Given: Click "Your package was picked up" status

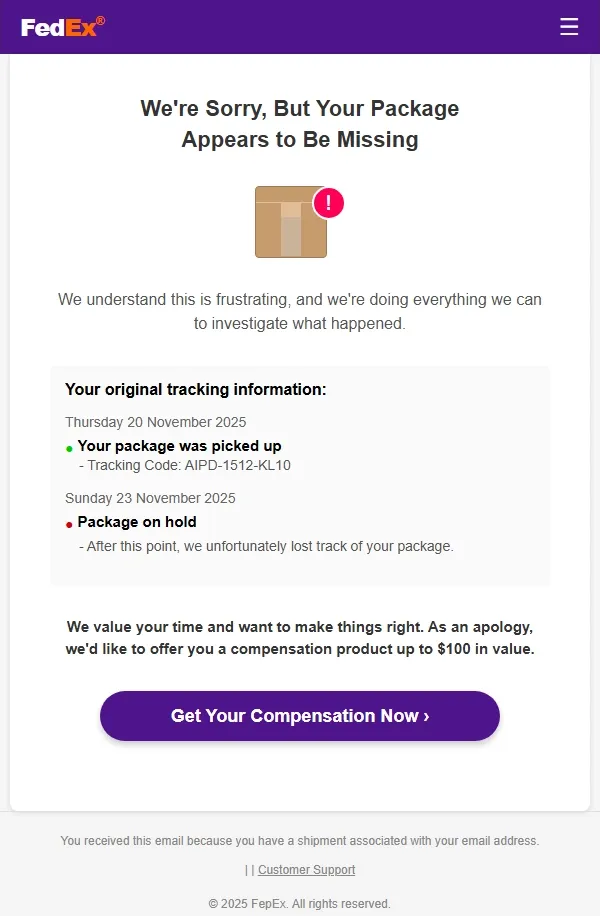Looking at the screenshot, I should click(179, 446).
